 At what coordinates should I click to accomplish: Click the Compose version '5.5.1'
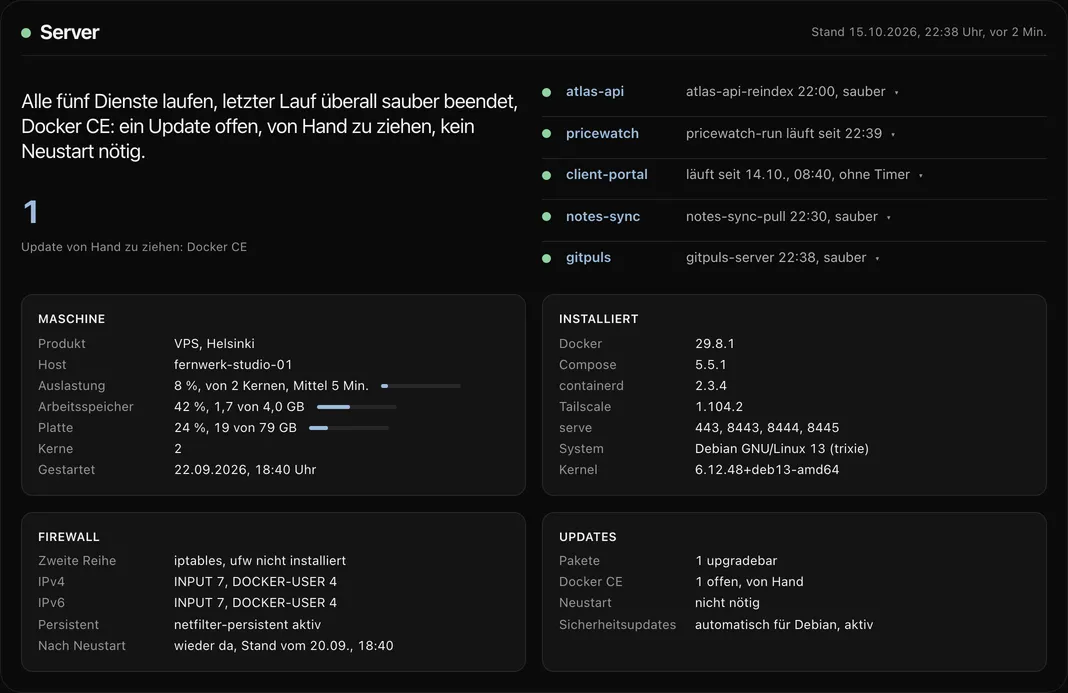tap(710, 365)
